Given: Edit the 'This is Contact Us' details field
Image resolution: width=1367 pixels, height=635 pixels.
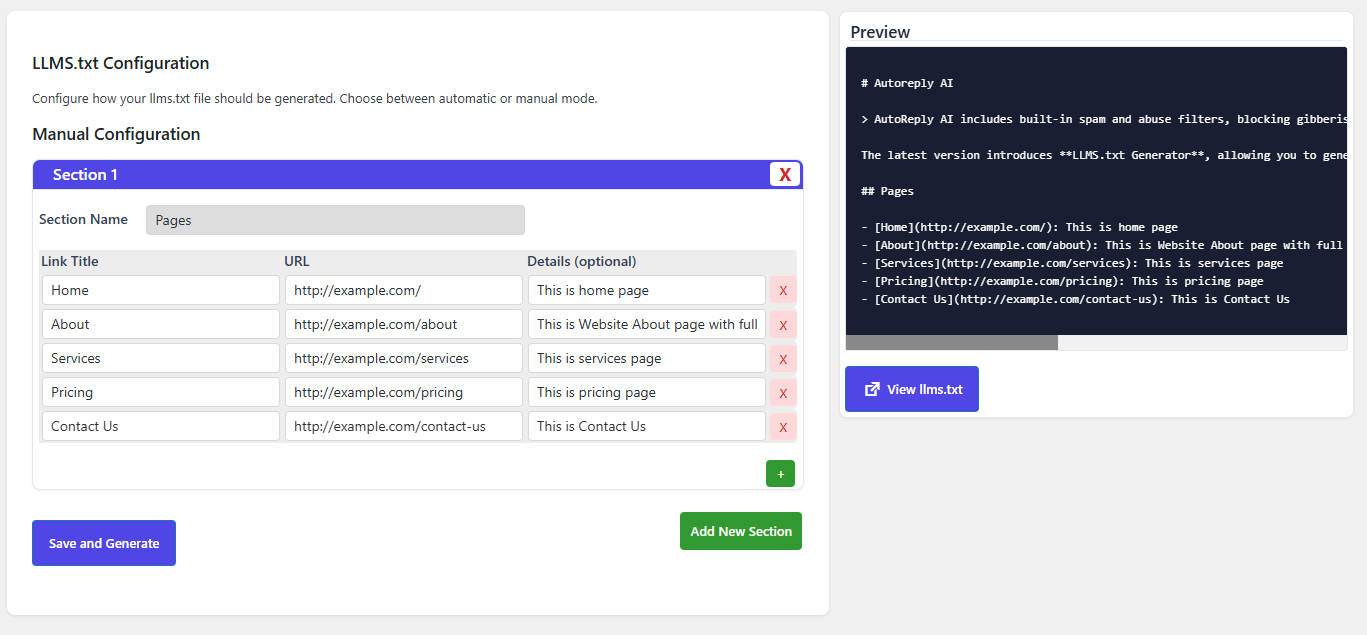Looking at the screenshot, I should click(646, 426).
